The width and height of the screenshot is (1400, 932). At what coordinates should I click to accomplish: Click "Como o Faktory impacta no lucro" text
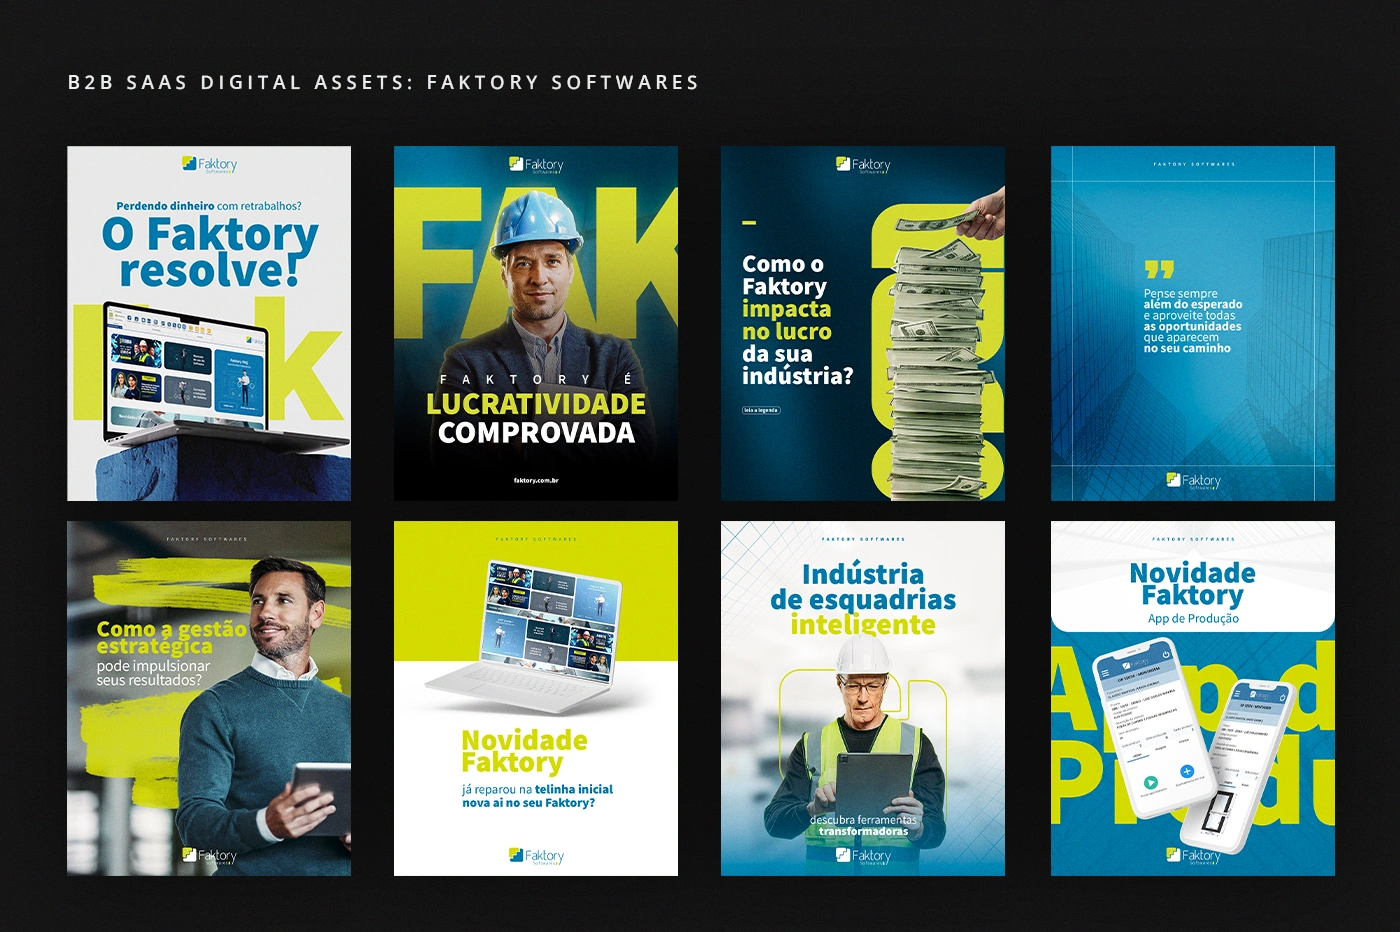pos(787,298)
